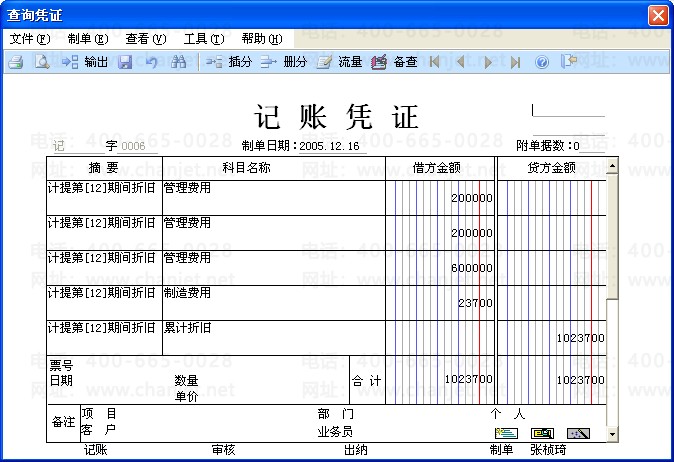674x462 pixels.
Task: Close the 查询凭证 window
Action: (659, 16)
